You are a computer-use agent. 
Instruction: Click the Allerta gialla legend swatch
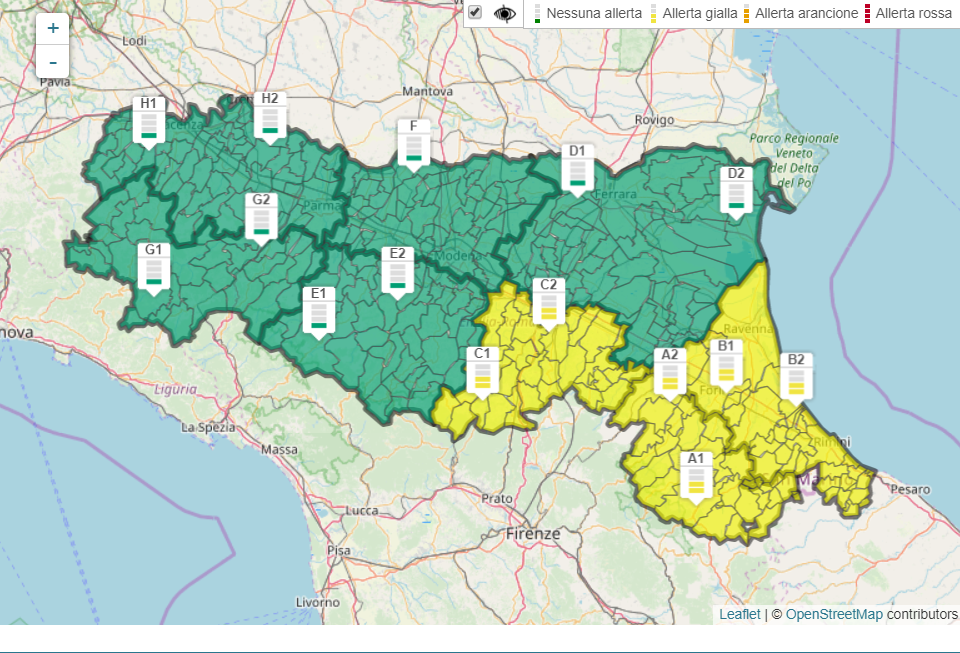pyautogui.click(x=654, y=14)
